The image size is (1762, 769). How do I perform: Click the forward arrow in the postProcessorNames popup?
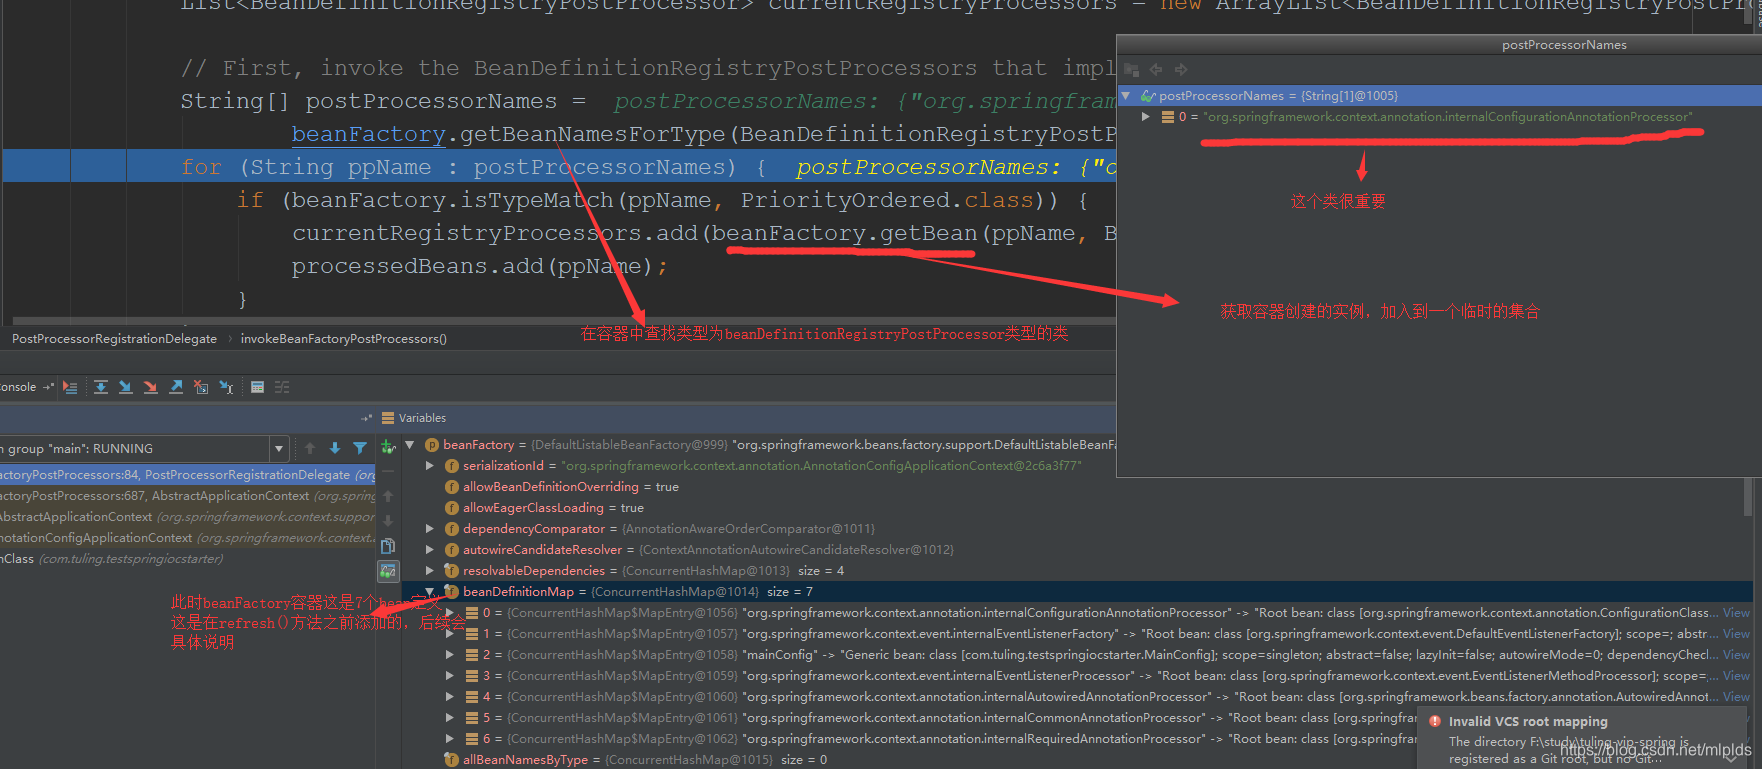pos(1181,69)
